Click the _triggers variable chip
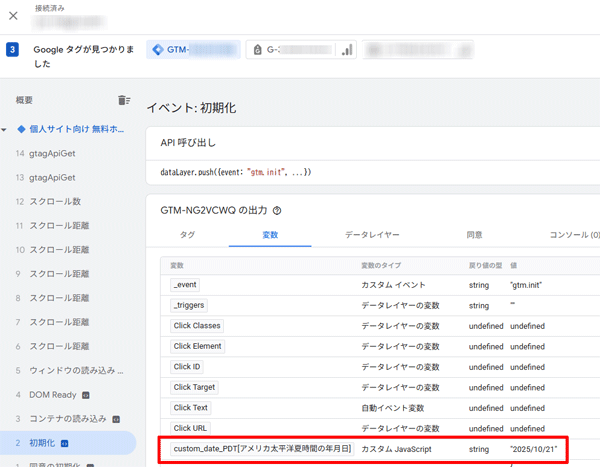 [191, 305]
